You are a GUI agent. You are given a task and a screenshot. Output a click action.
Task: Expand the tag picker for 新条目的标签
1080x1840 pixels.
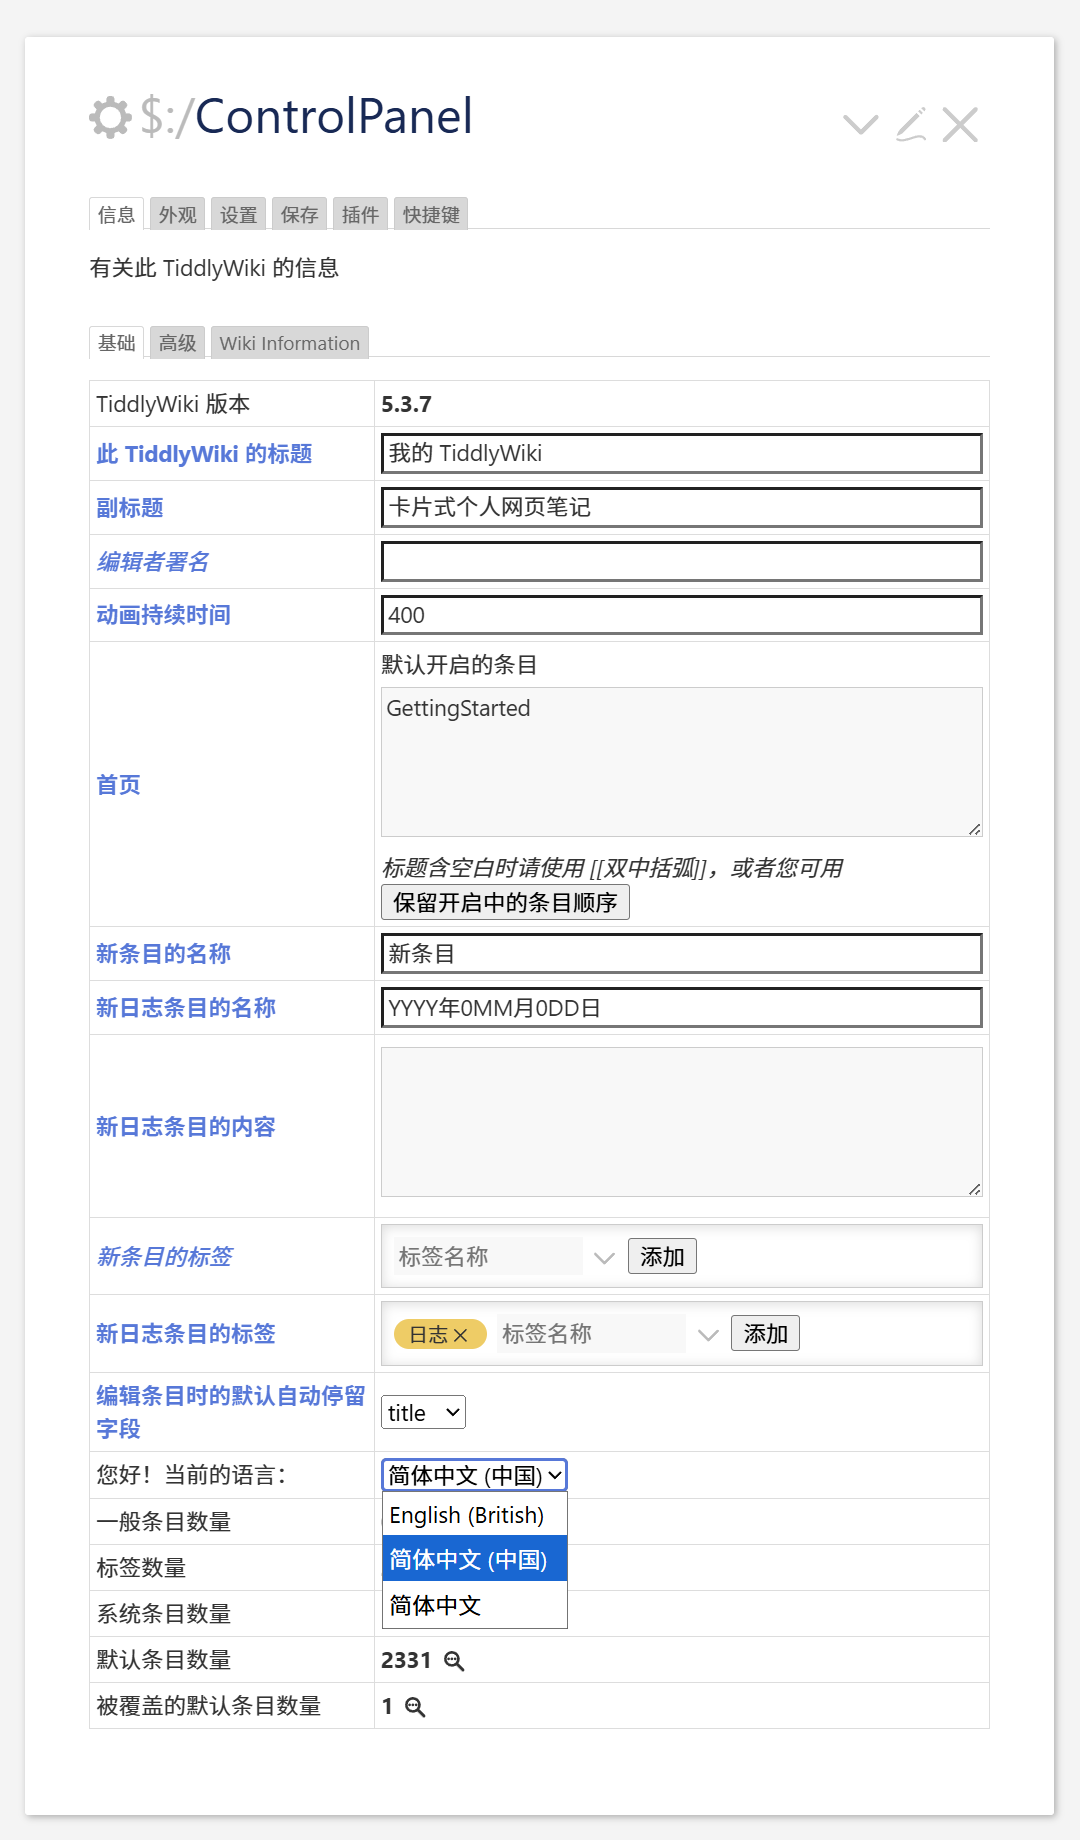[x=604, y=1258]
